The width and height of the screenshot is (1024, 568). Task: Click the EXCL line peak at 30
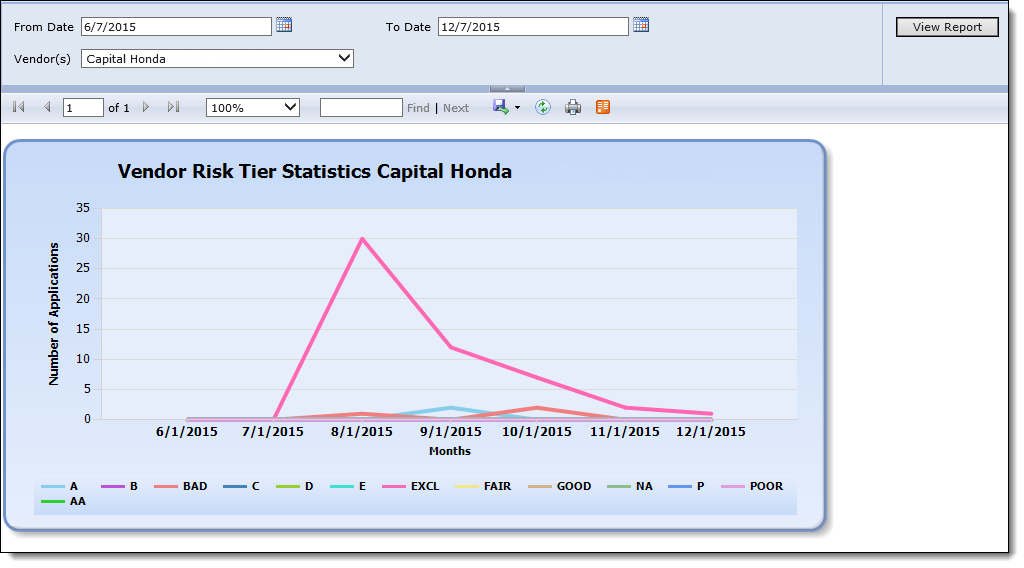(362, 238)
